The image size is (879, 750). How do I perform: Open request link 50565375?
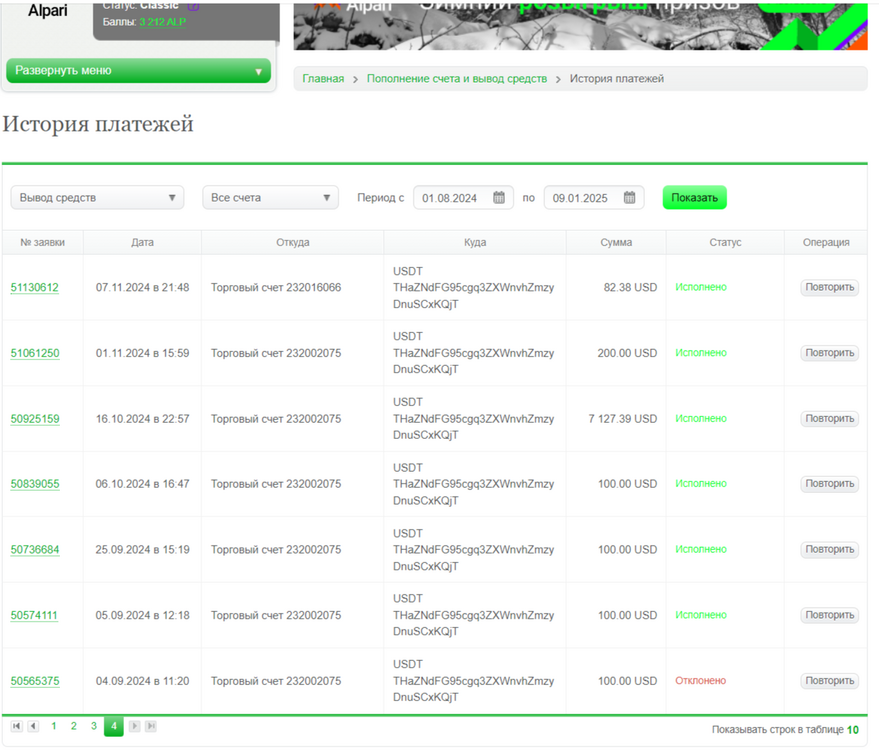[35, 680]
